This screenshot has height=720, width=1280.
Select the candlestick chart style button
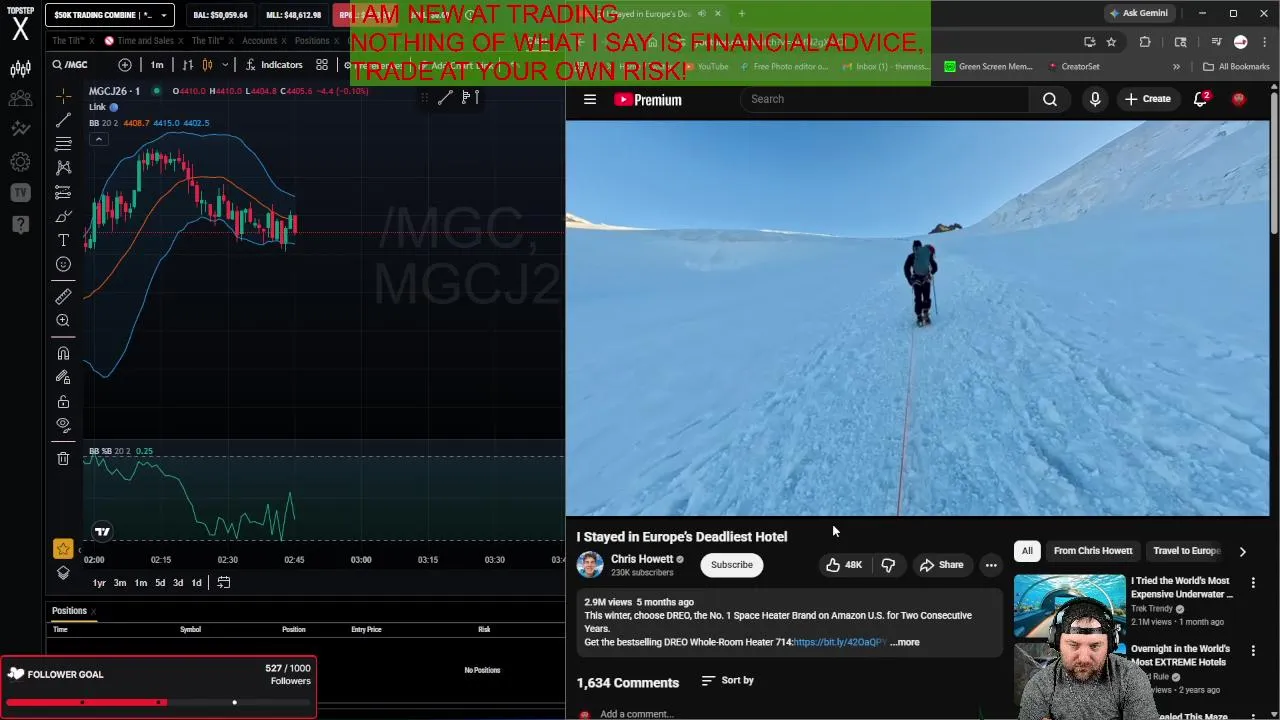coord(207,64)
